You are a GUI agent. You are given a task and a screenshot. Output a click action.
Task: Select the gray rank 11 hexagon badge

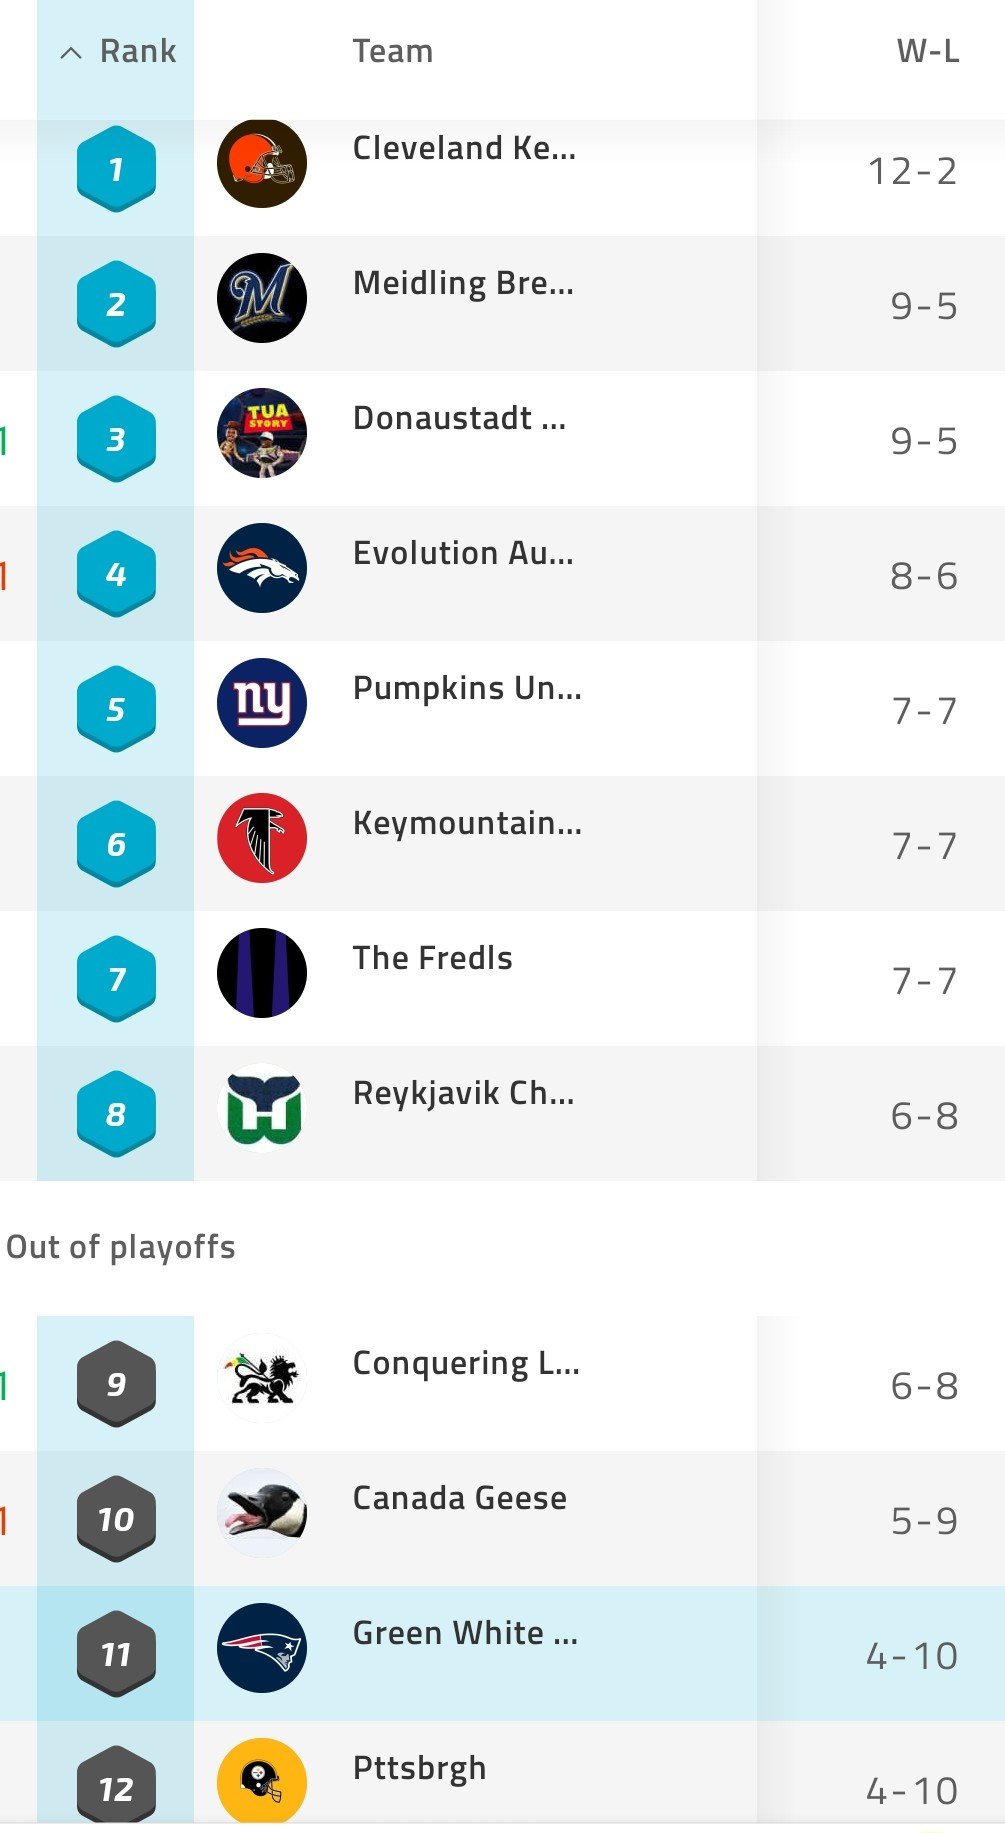click(116, 1654)
